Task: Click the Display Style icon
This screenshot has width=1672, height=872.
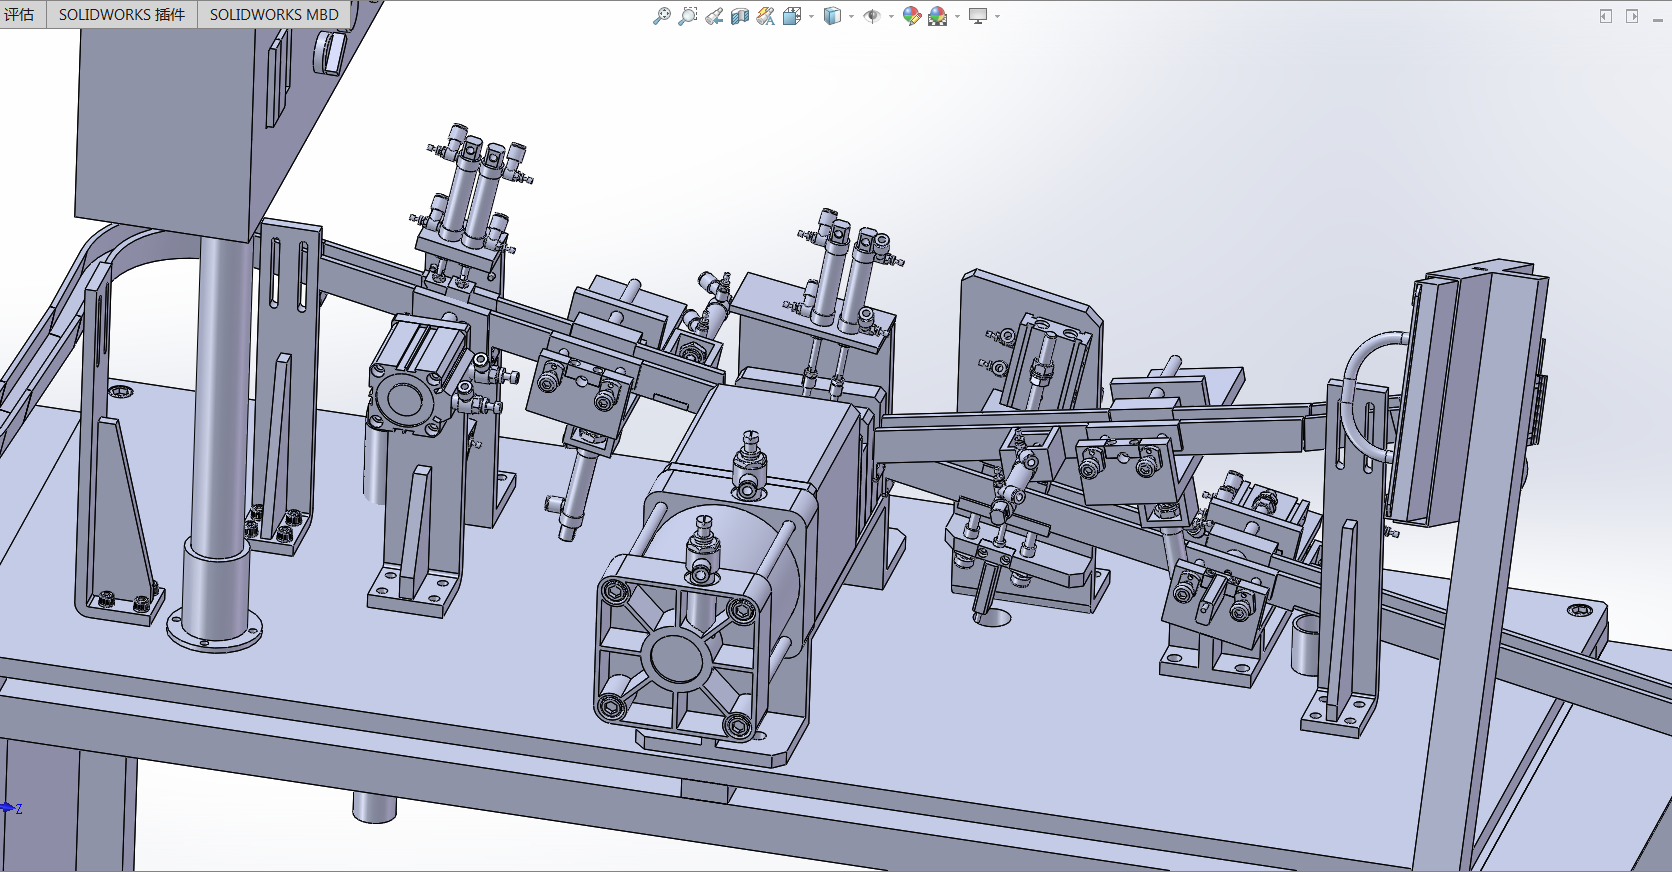Action: pos(832,16)
